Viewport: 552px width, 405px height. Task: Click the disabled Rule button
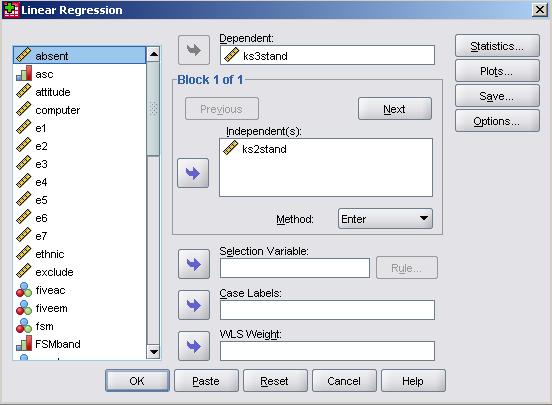[x=407, y=268]
